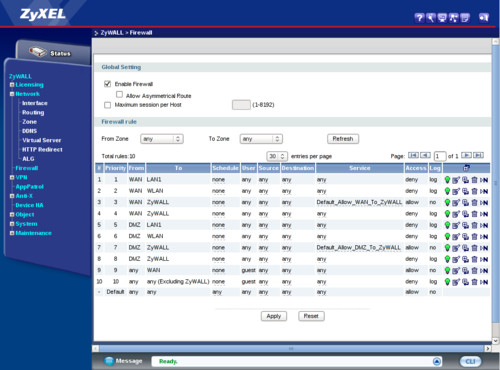Delete rule 4 with trash icon
500x370 pixels.
(474, 214)
